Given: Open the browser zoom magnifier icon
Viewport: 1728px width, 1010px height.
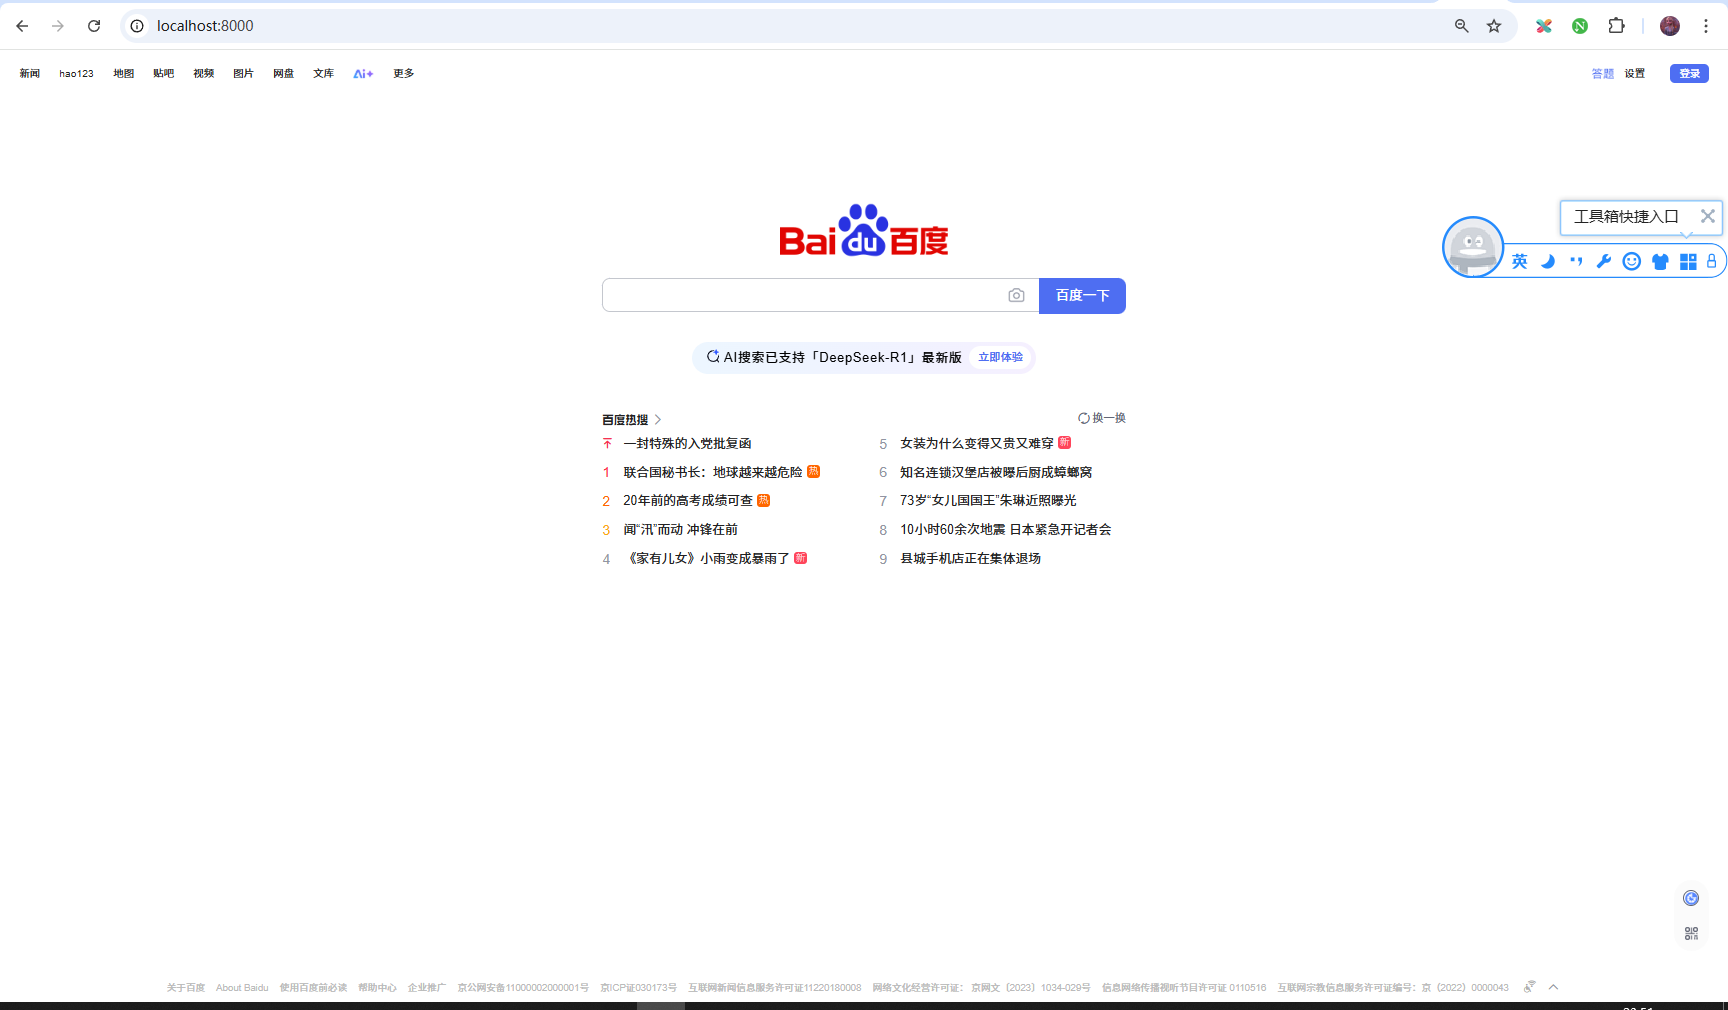Looking at the screenshot, I should (x=1462, y=26).
